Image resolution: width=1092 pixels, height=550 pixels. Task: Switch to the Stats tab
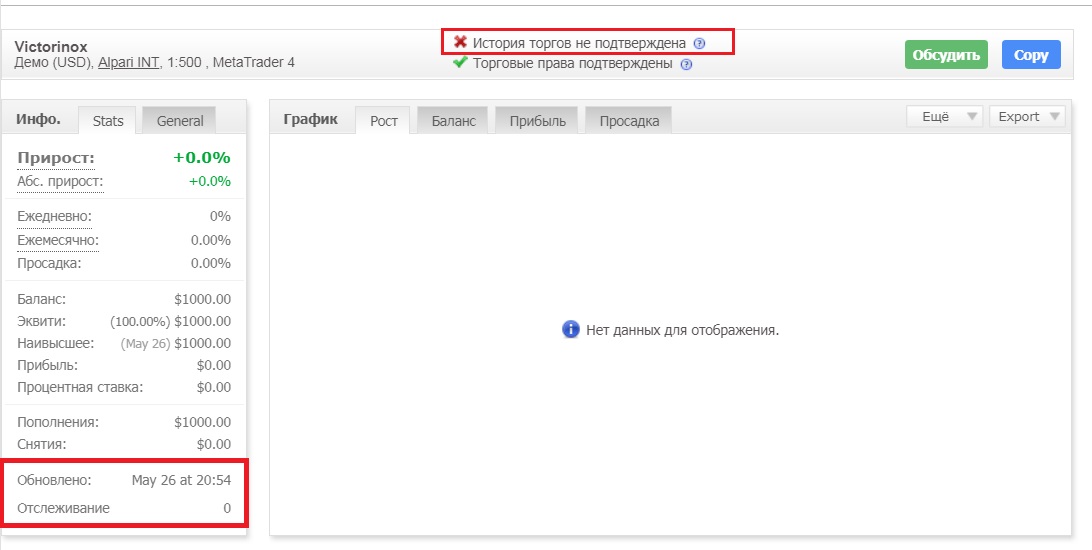click(108, 120)
